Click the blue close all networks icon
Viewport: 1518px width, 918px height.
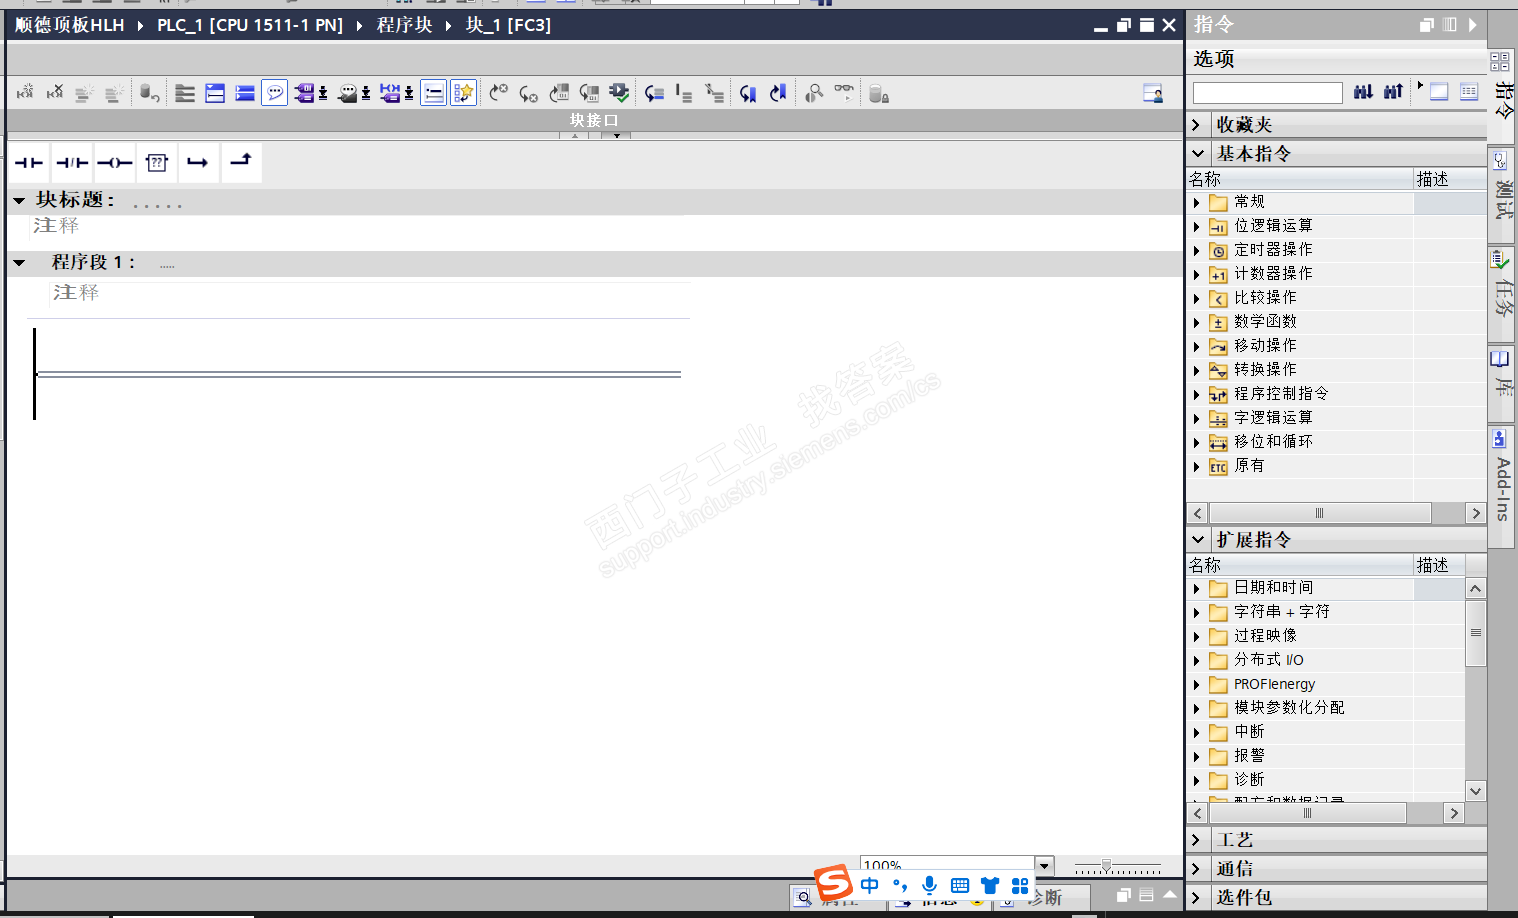click(245, 93)
